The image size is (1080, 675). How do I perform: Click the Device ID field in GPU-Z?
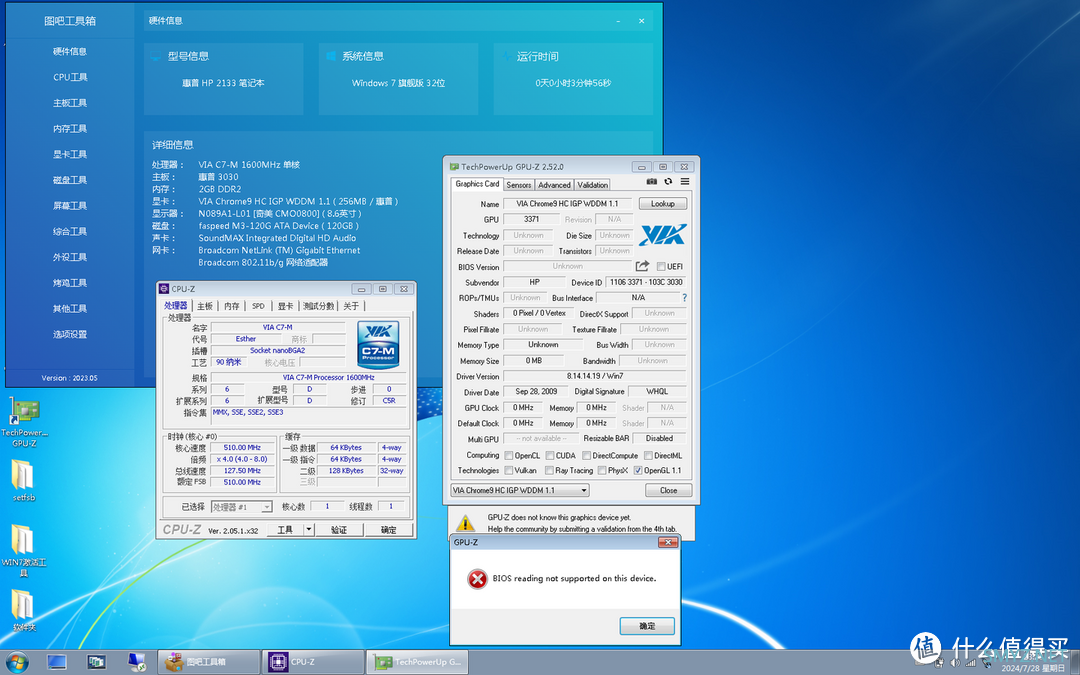click(645, 282)
